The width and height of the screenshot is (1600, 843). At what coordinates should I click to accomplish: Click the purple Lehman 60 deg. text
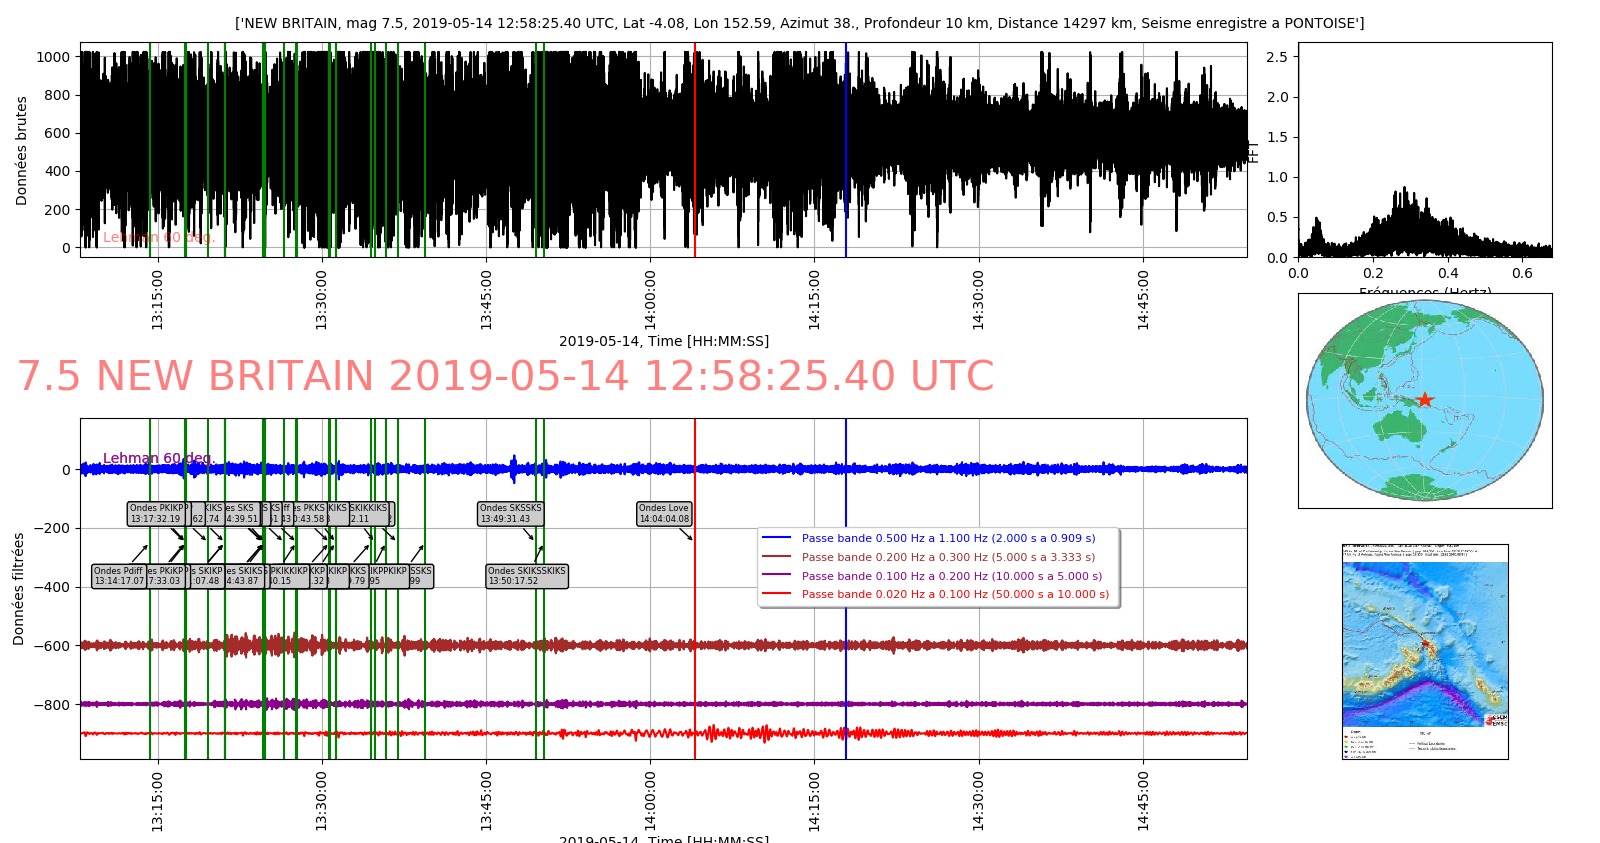tap(158, 458)
